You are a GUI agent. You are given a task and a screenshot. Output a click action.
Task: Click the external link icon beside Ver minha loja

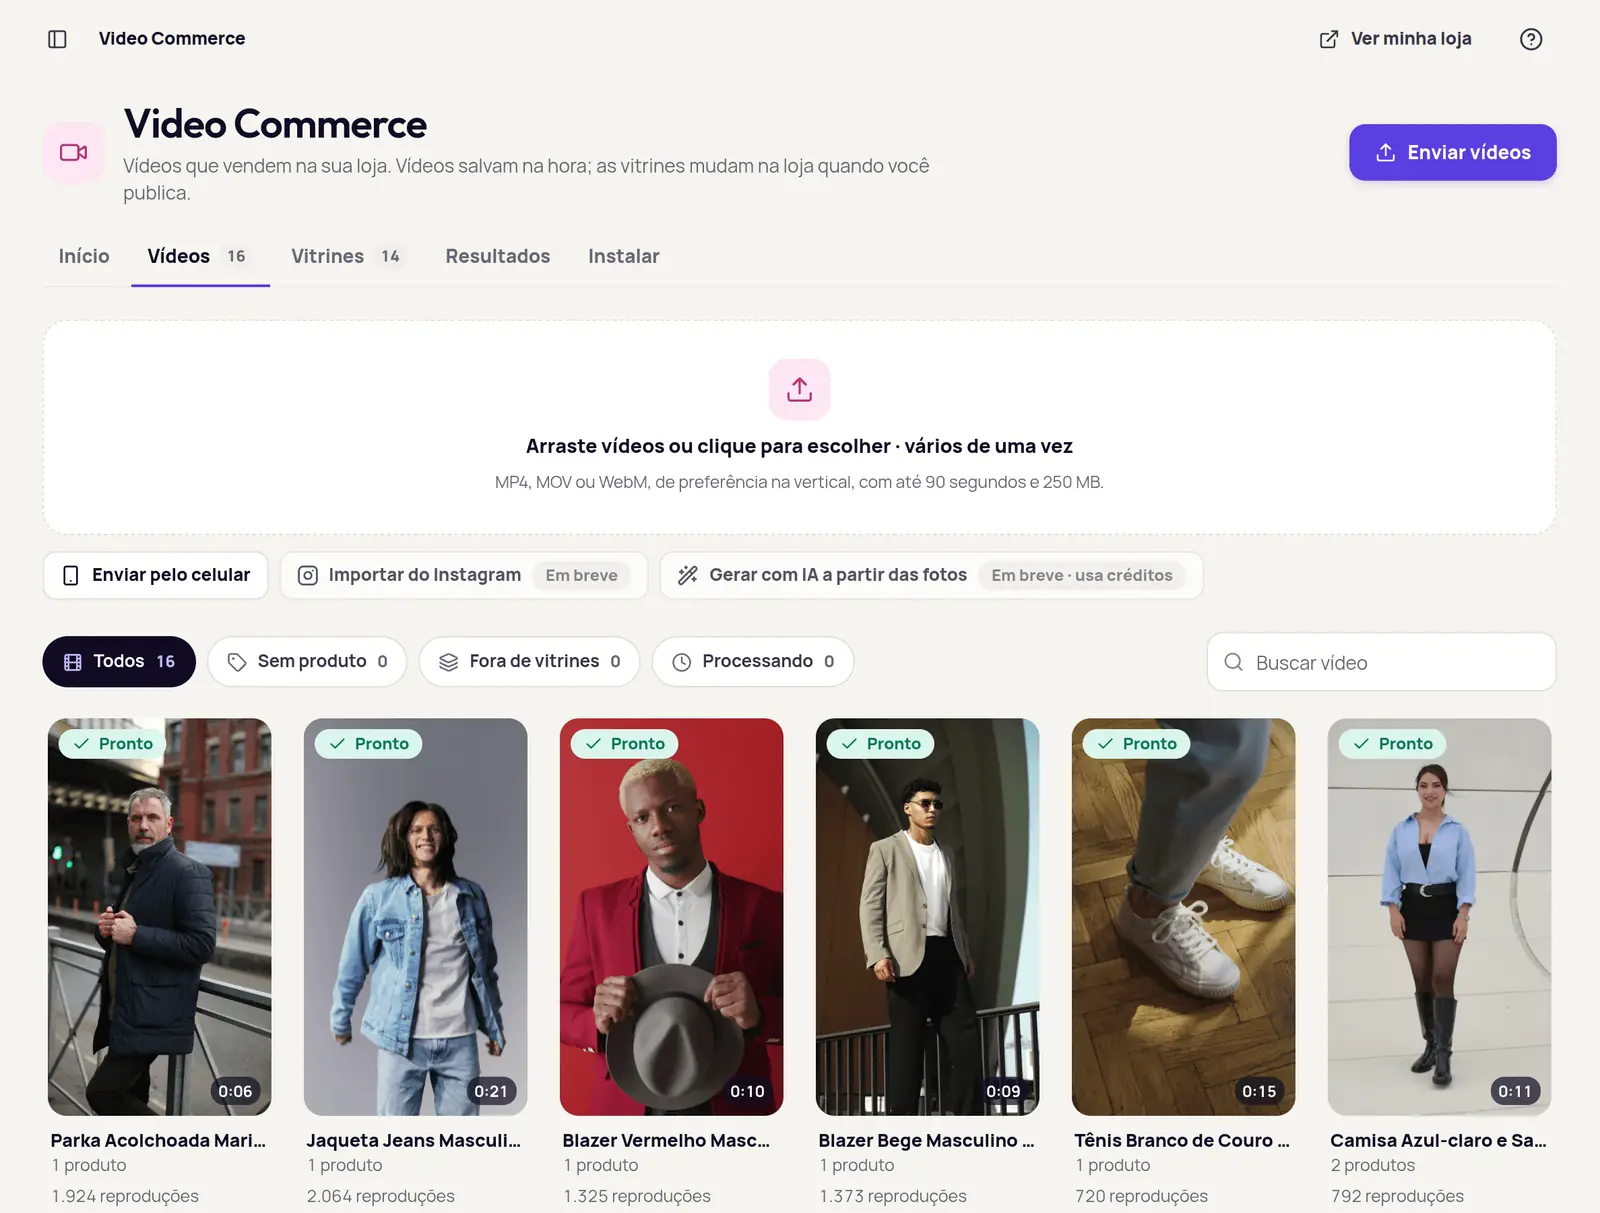click(x=1328, y=39)
